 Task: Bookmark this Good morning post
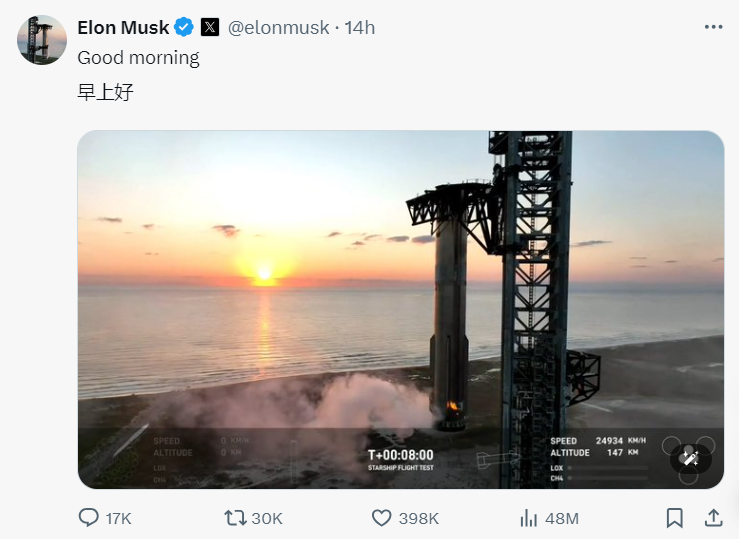pyautogui.click(x=675, y=518)
